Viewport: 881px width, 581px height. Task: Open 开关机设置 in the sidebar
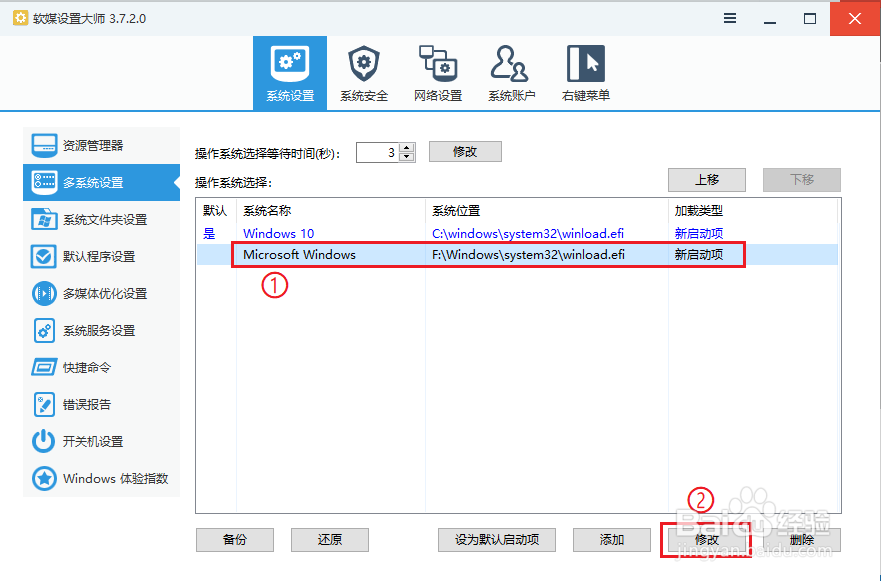pyautogui.click(x=102, y=442)
